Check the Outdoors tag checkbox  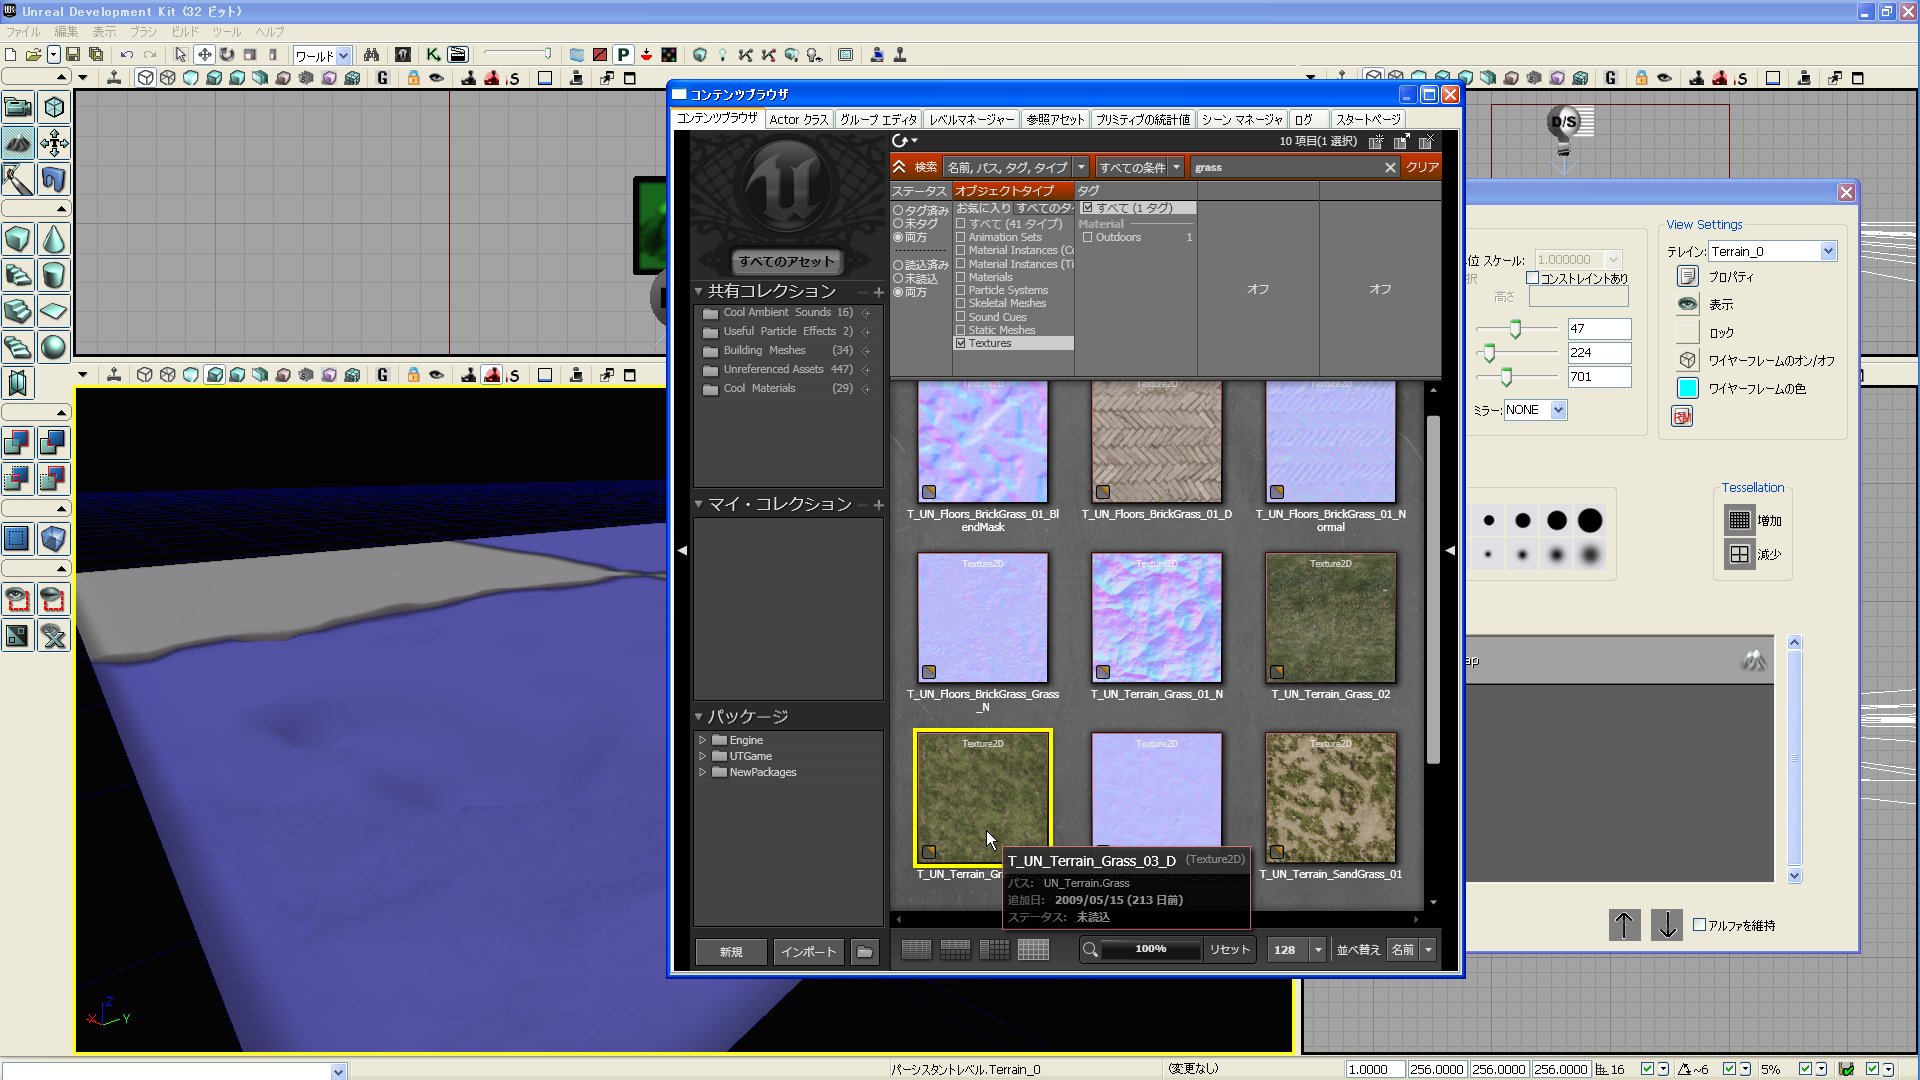pyautogui.click(x=1088, y=237)
